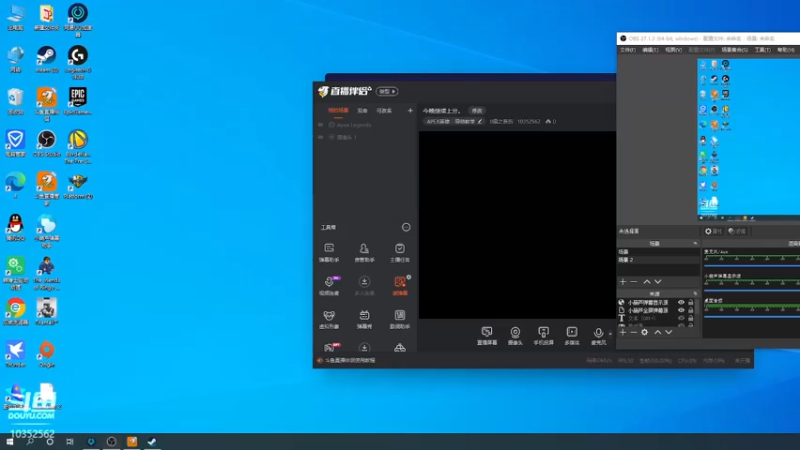Click undock icon on OBS sources panel header
The height and width of the screenshot is (450, 800).
[695, 293]
